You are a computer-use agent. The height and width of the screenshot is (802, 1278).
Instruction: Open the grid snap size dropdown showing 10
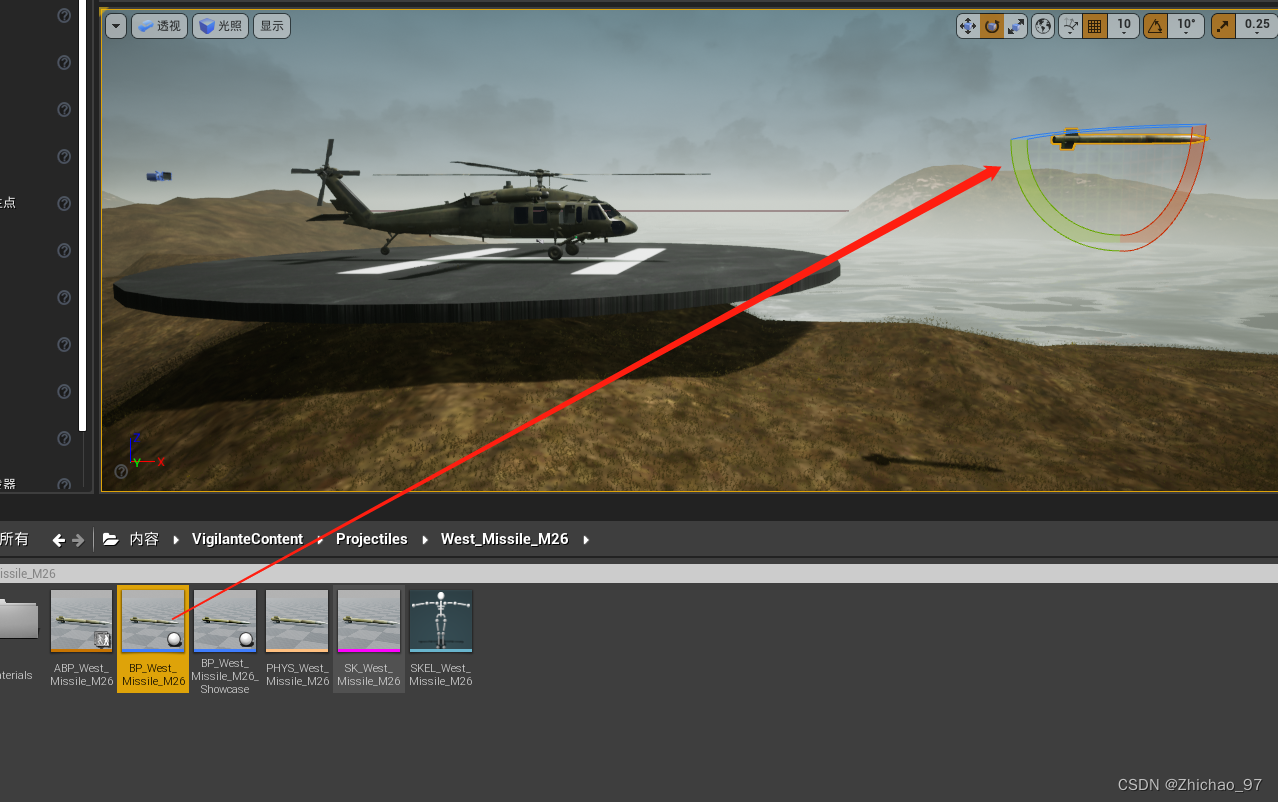[1123, 25]
